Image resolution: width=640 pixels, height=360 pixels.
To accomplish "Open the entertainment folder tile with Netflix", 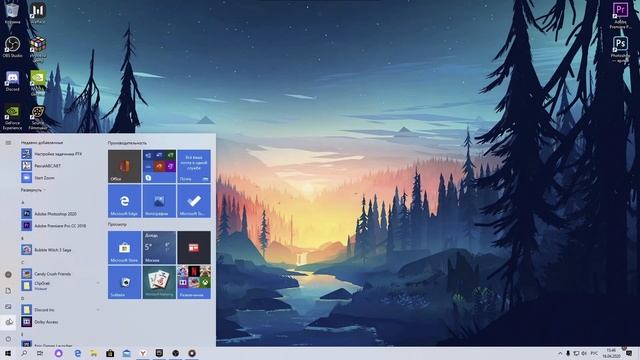I will click(x=194, y=282).
